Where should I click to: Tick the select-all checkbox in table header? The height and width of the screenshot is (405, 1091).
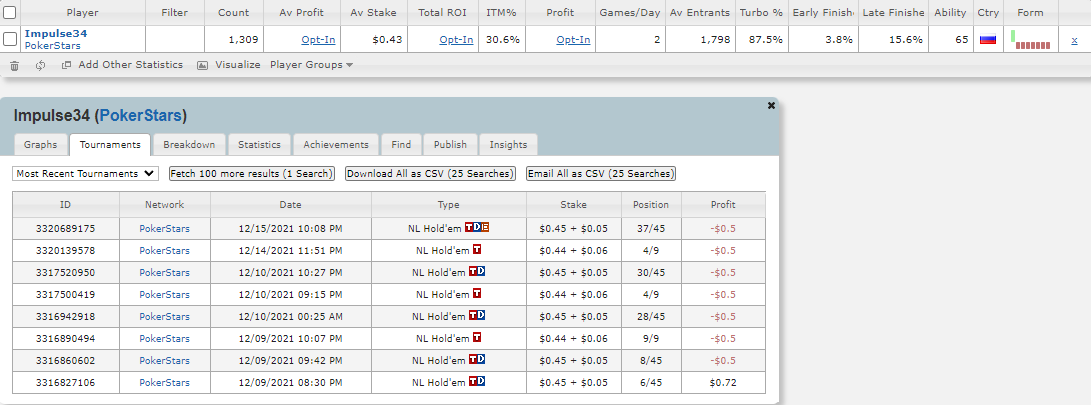10,13
